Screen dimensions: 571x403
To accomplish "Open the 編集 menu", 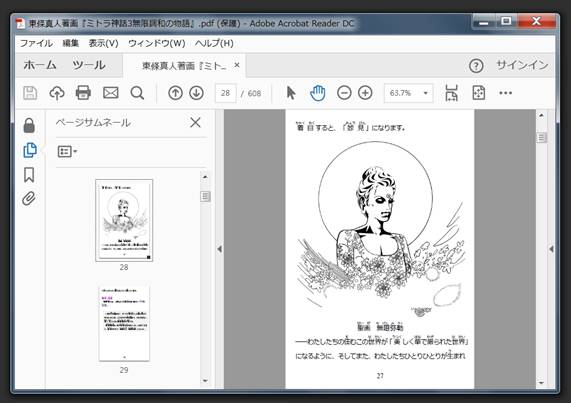I will (x=71, y=43).
